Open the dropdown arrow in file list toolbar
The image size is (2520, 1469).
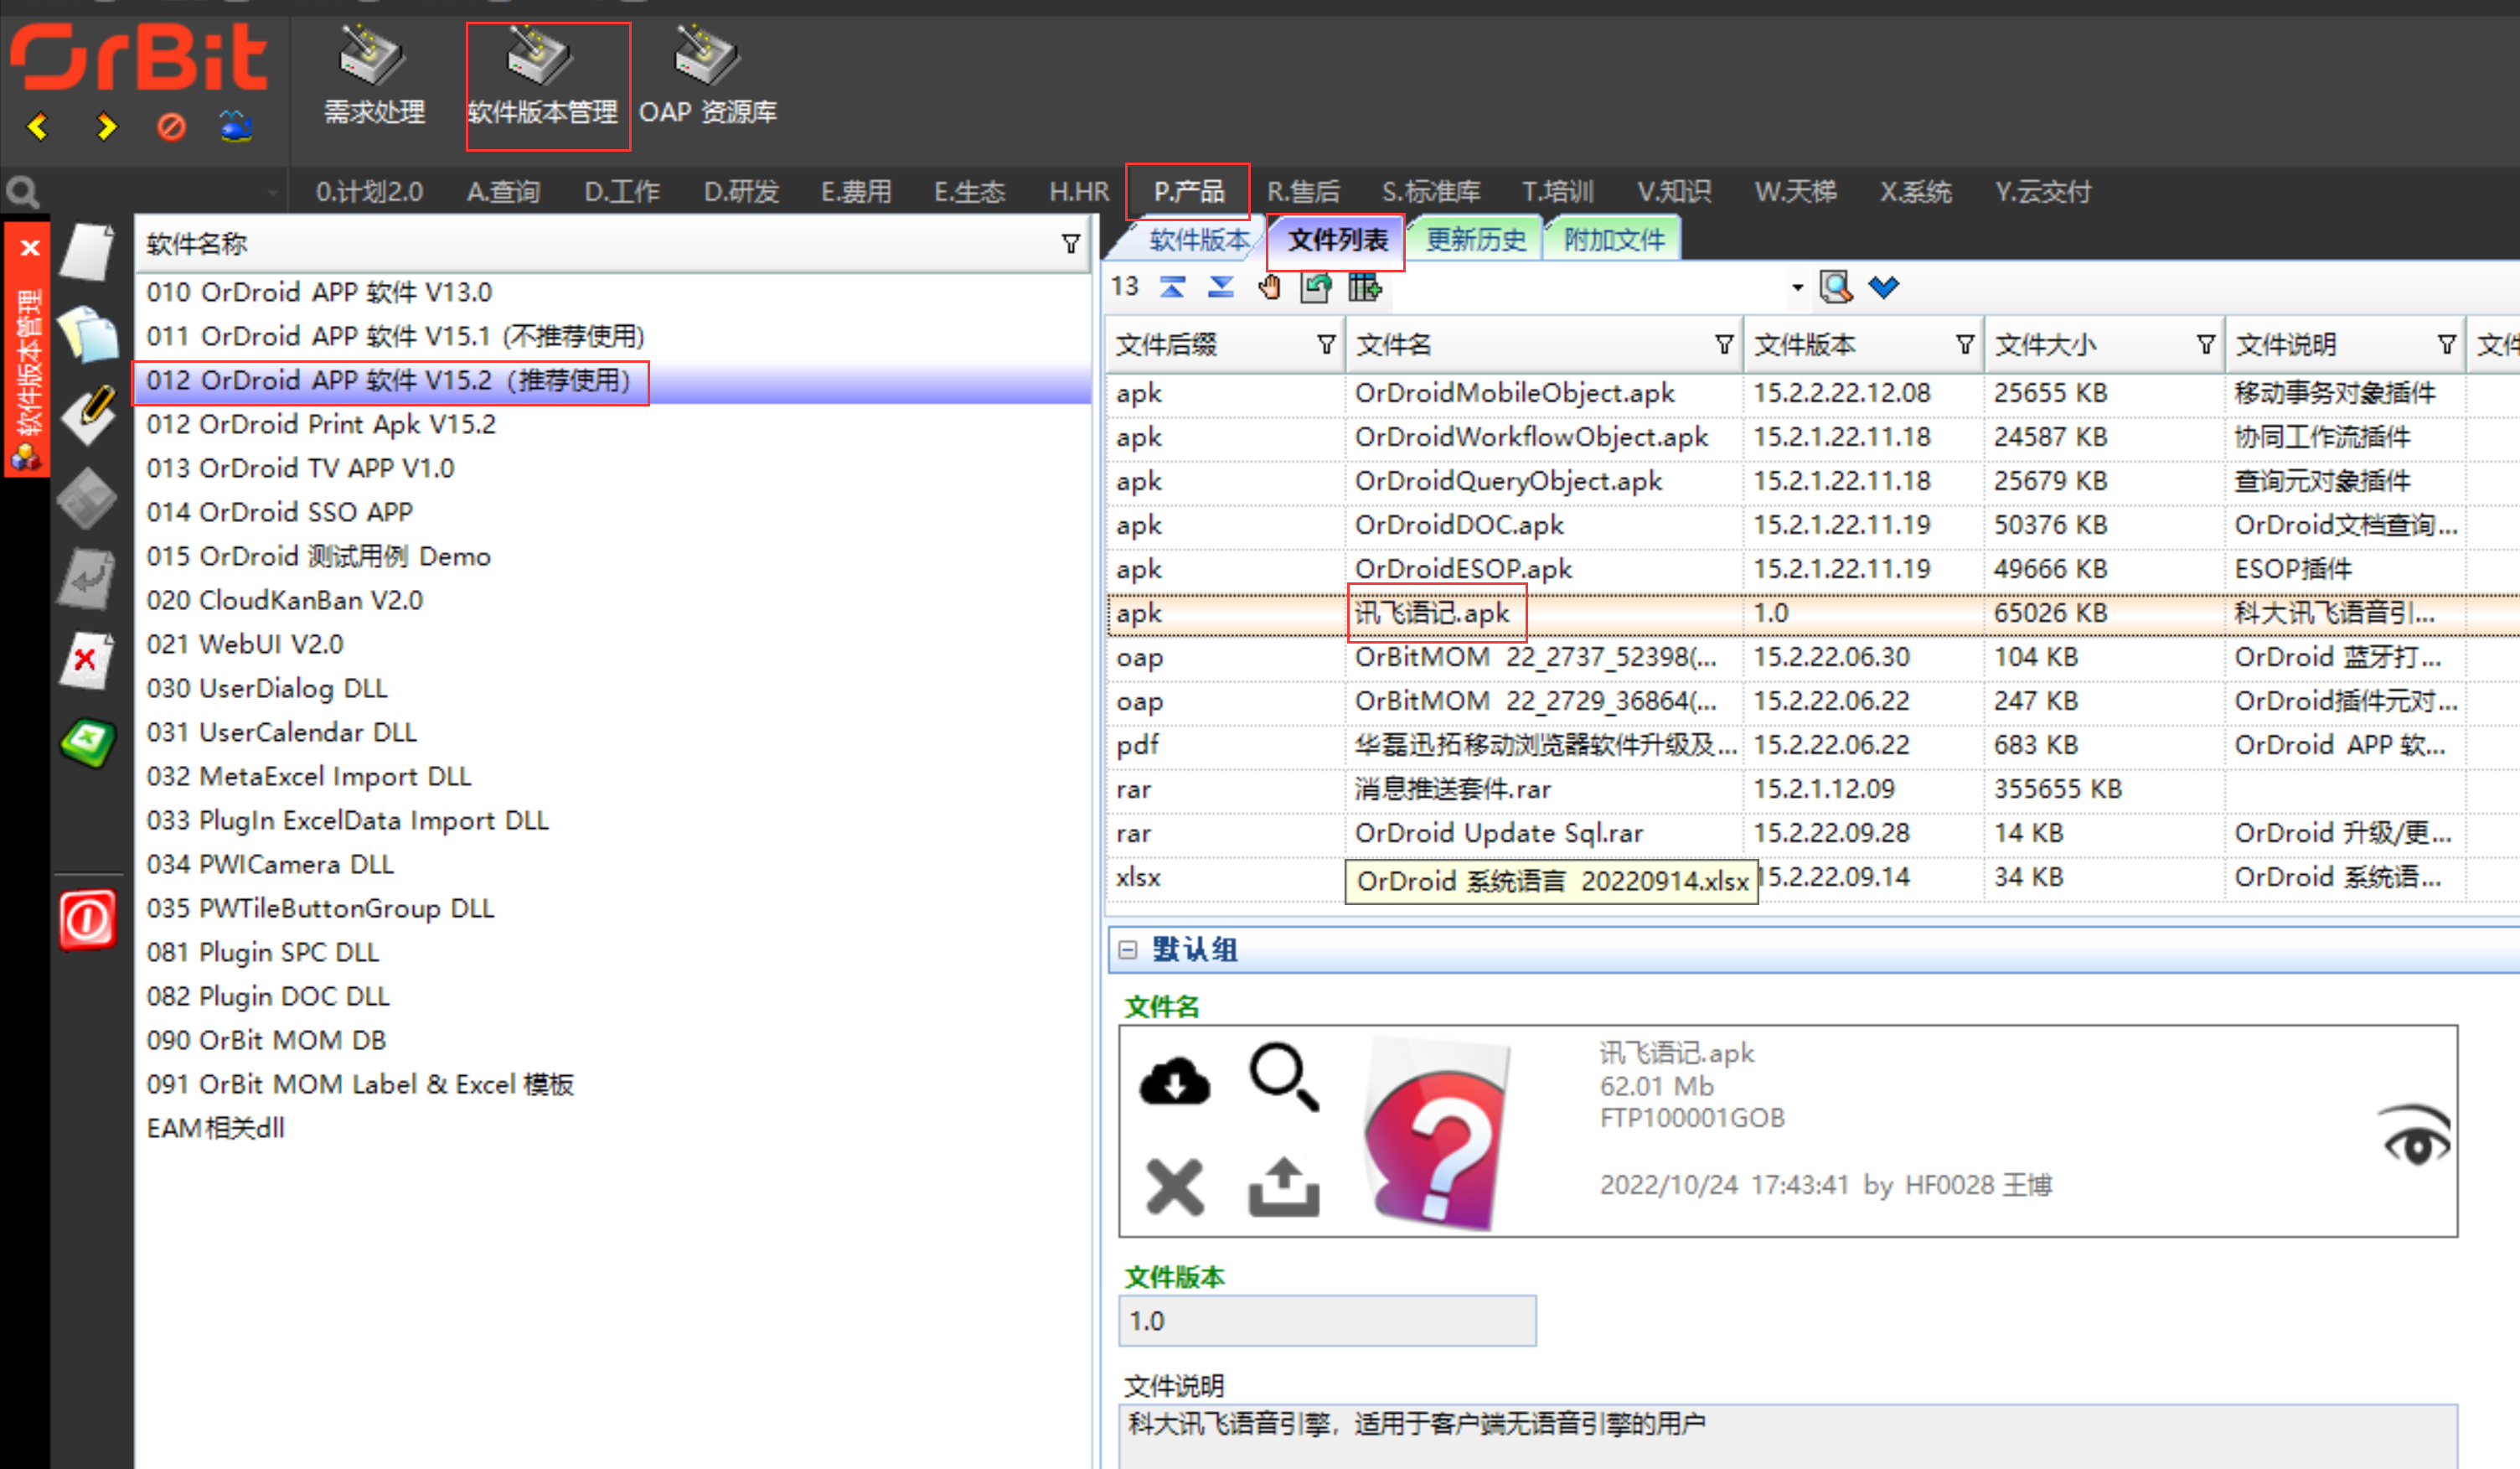click(x=1798, y=288)
